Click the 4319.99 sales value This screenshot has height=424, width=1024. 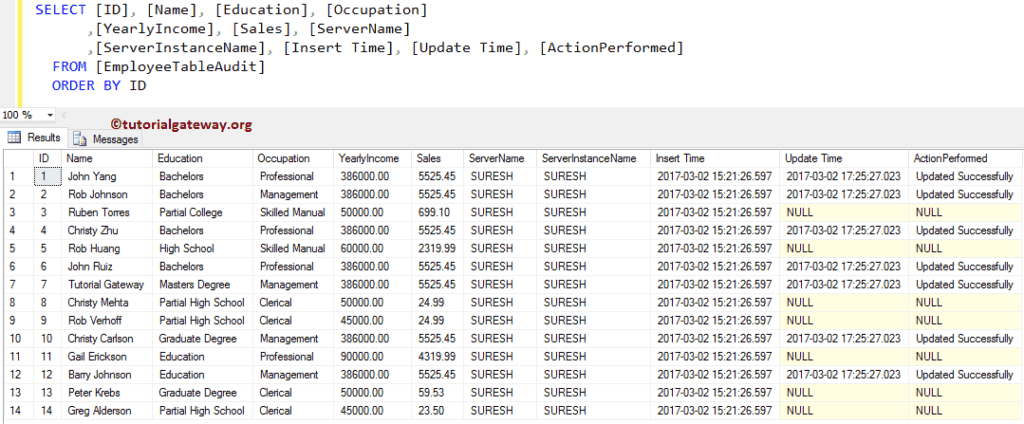(438, 357)
